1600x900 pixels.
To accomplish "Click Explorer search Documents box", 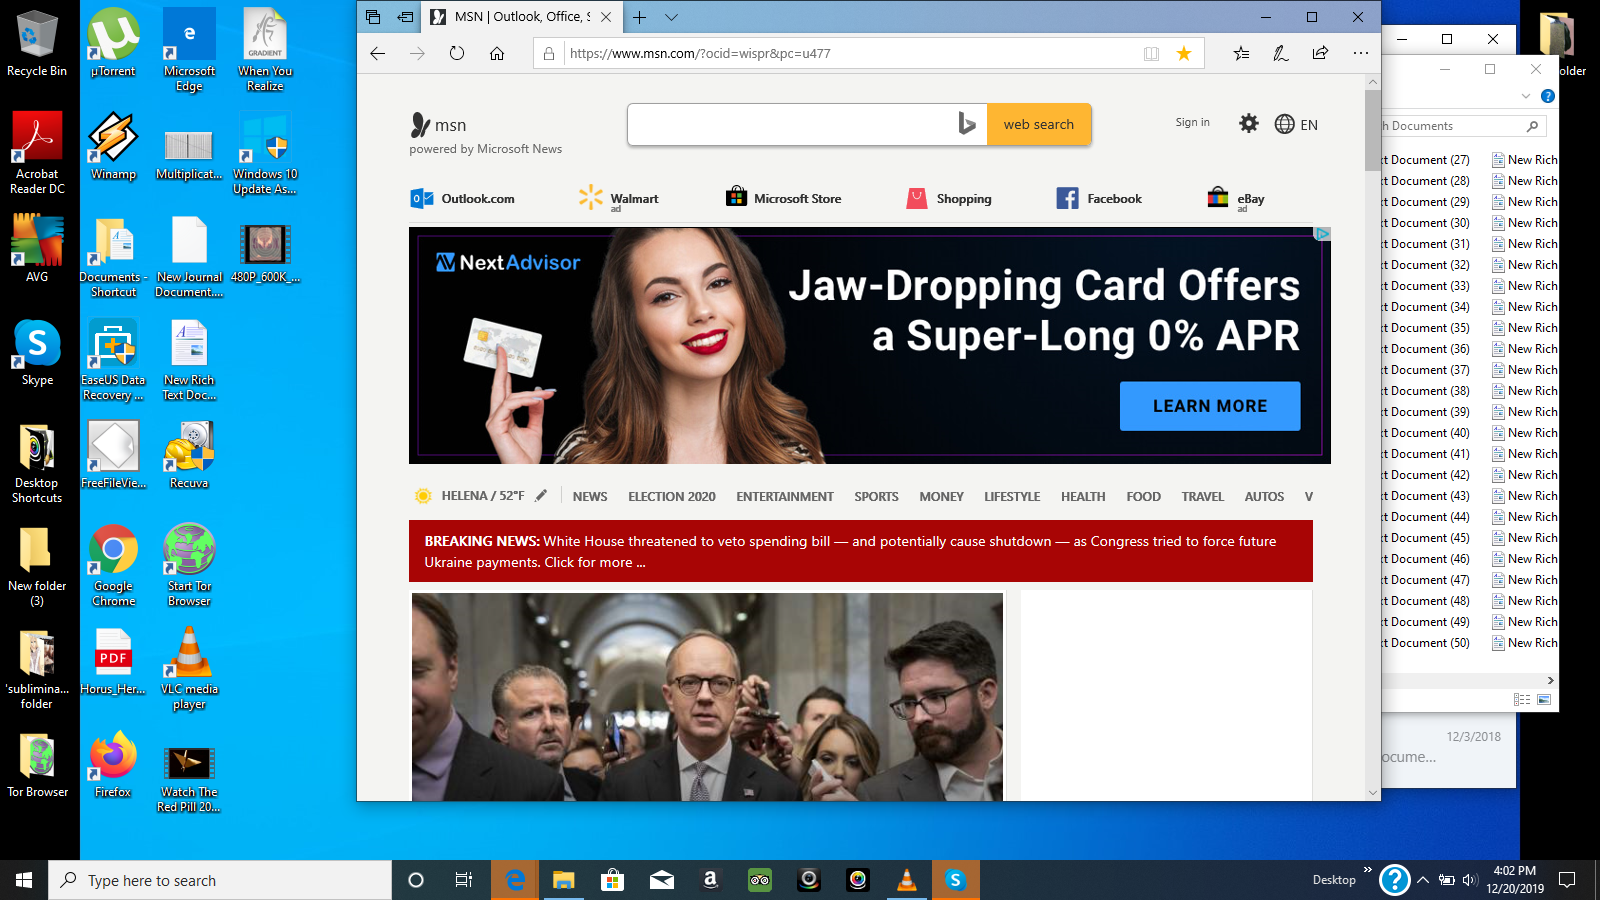I will coord(1464,126).
